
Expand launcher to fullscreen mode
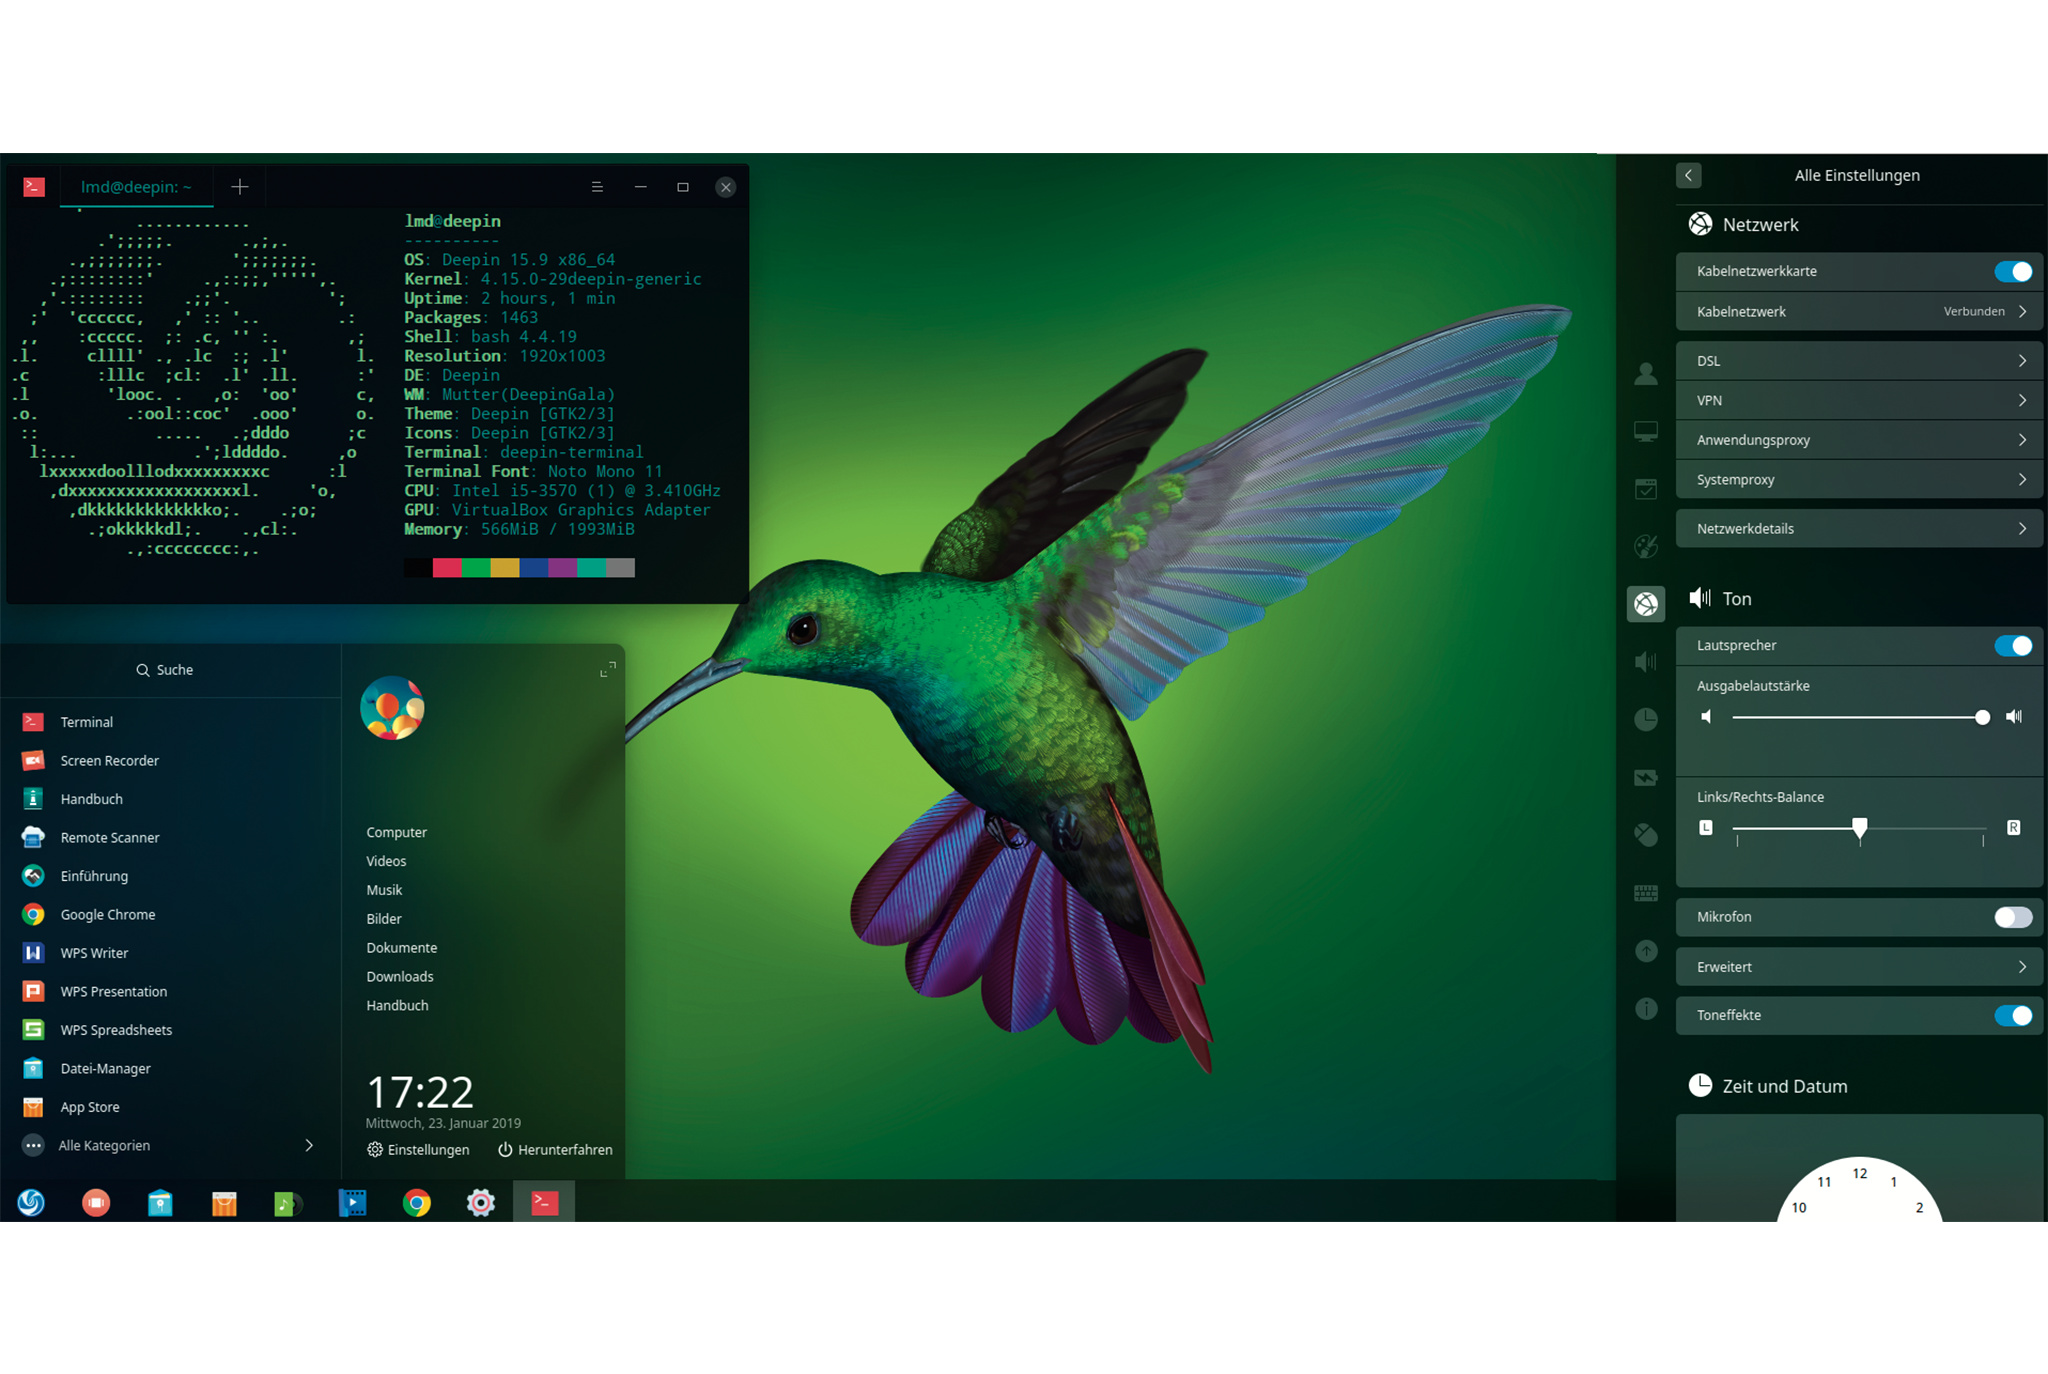(607, 670)
